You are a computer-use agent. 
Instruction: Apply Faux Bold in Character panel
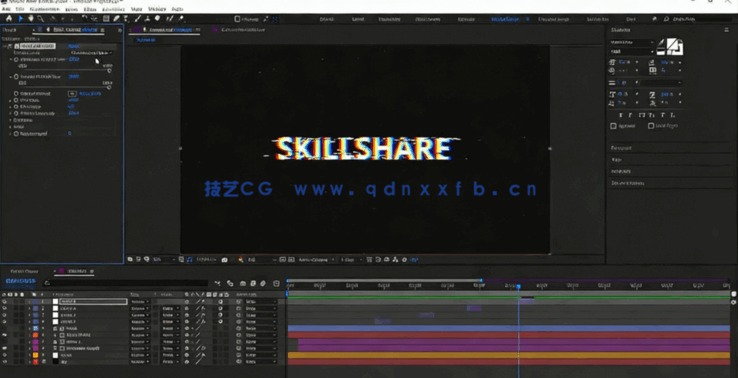(621, 115)
